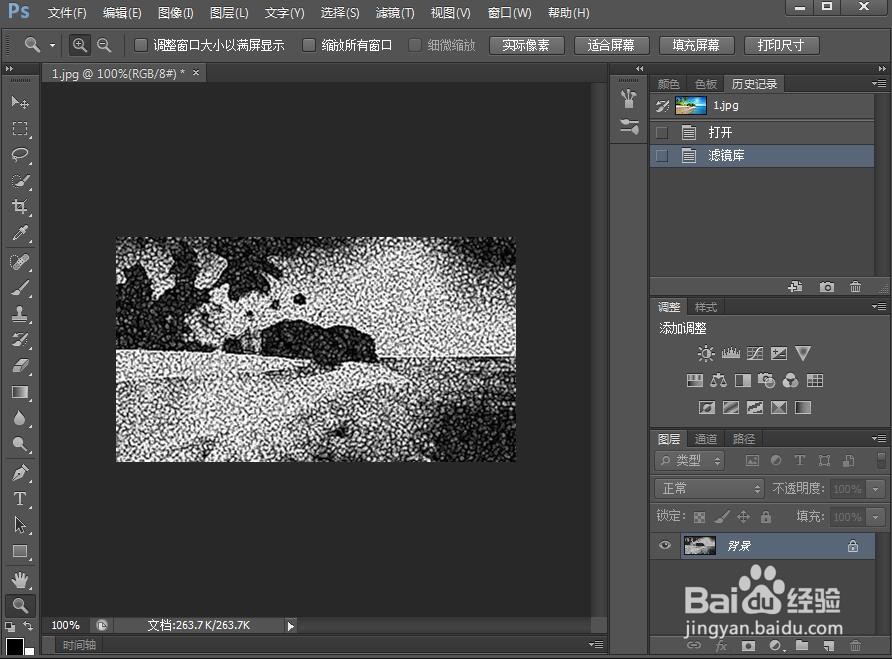Screen dimensions: 892x659
Task: Choose the Zoom tool
Action: click(20, 605)
